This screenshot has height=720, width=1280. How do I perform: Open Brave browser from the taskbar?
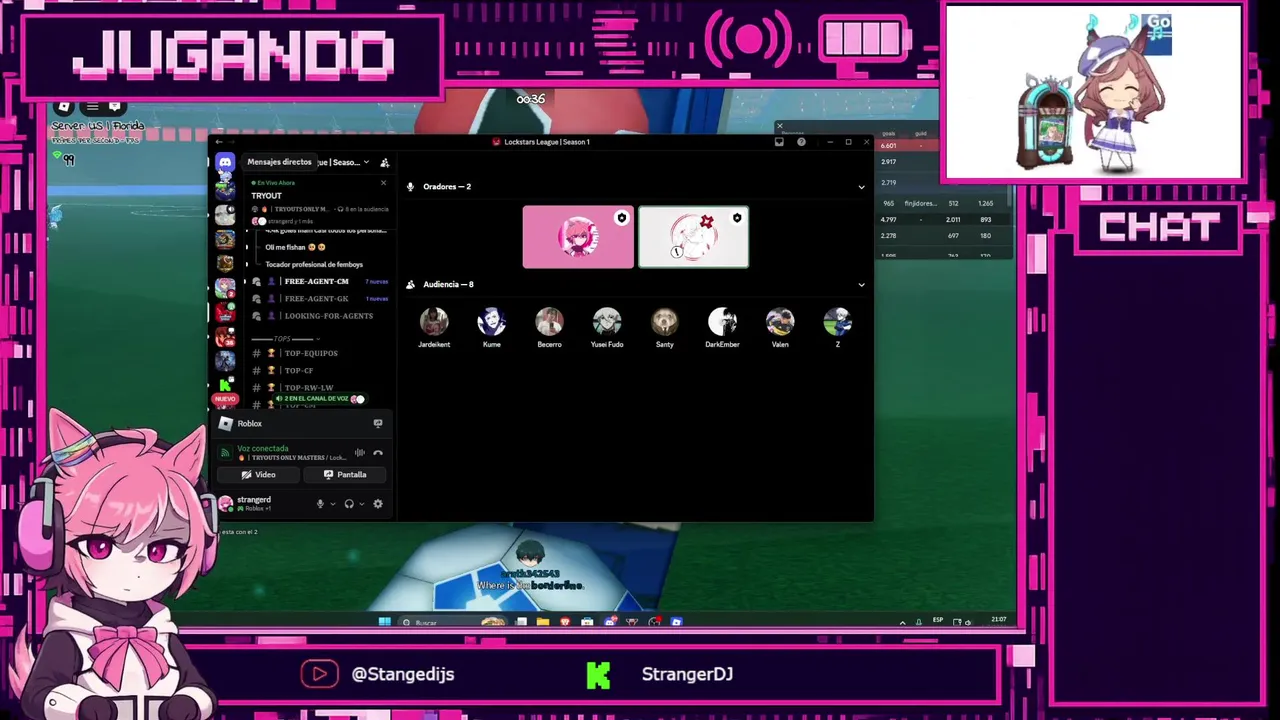(565, 622)
